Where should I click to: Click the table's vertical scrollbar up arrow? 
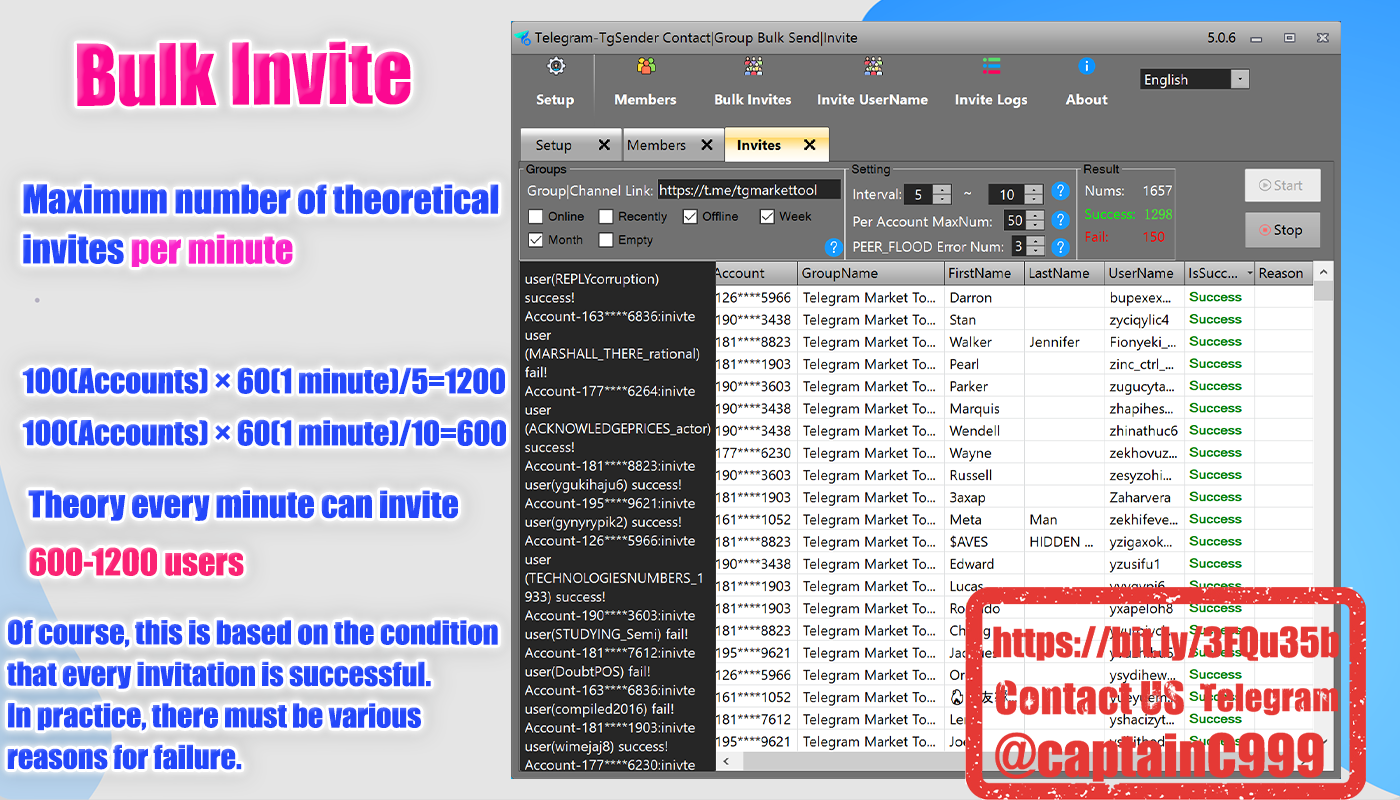pyautogui.click(x=1323, y=272)
